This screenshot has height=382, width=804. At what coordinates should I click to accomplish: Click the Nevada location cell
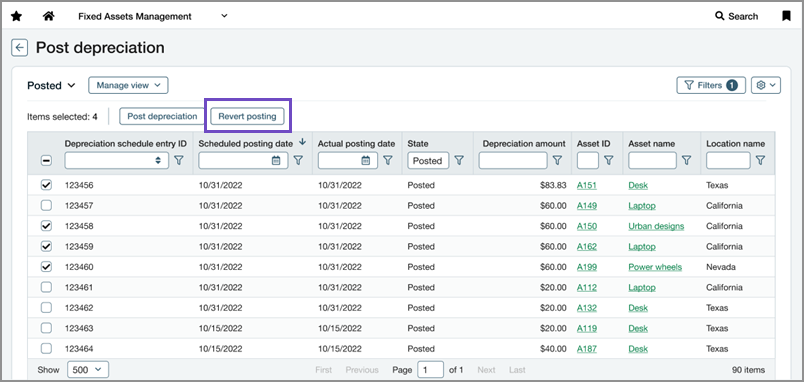click(721, 267)
